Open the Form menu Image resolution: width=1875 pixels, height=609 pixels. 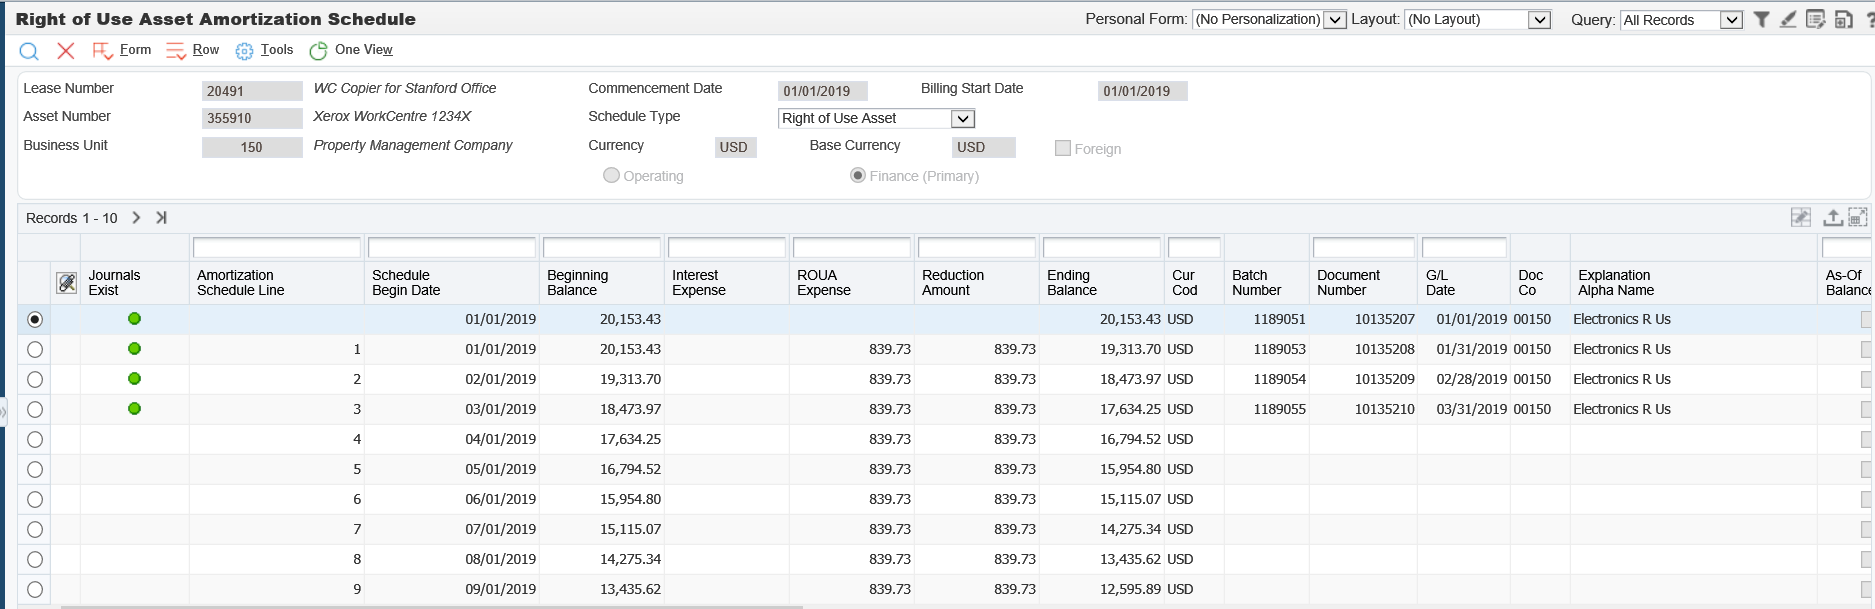pos(135,50)
